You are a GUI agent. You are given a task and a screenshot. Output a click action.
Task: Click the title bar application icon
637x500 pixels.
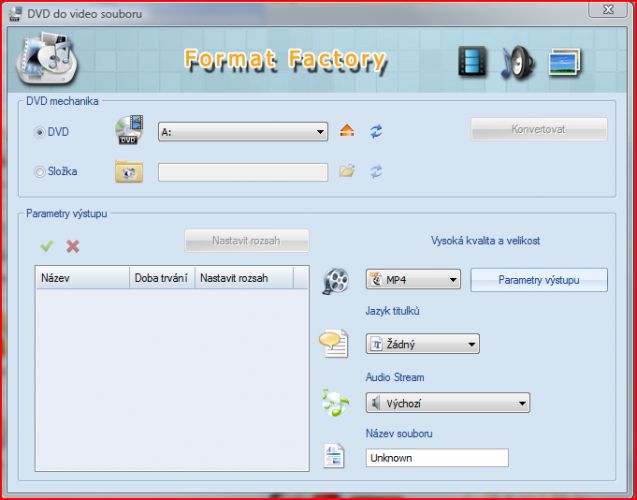(15, 13)
